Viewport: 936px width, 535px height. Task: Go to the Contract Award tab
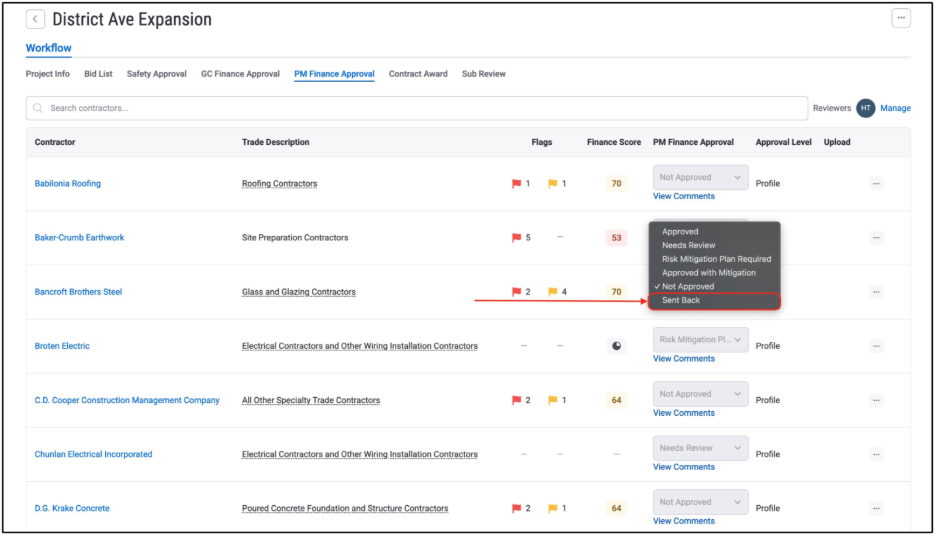pyautogui.click(x=418, y=74)
